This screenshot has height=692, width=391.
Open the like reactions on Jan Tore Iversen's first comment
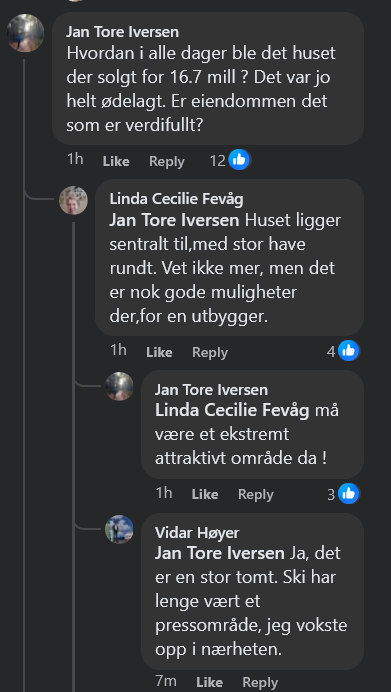tap(229, 160)
